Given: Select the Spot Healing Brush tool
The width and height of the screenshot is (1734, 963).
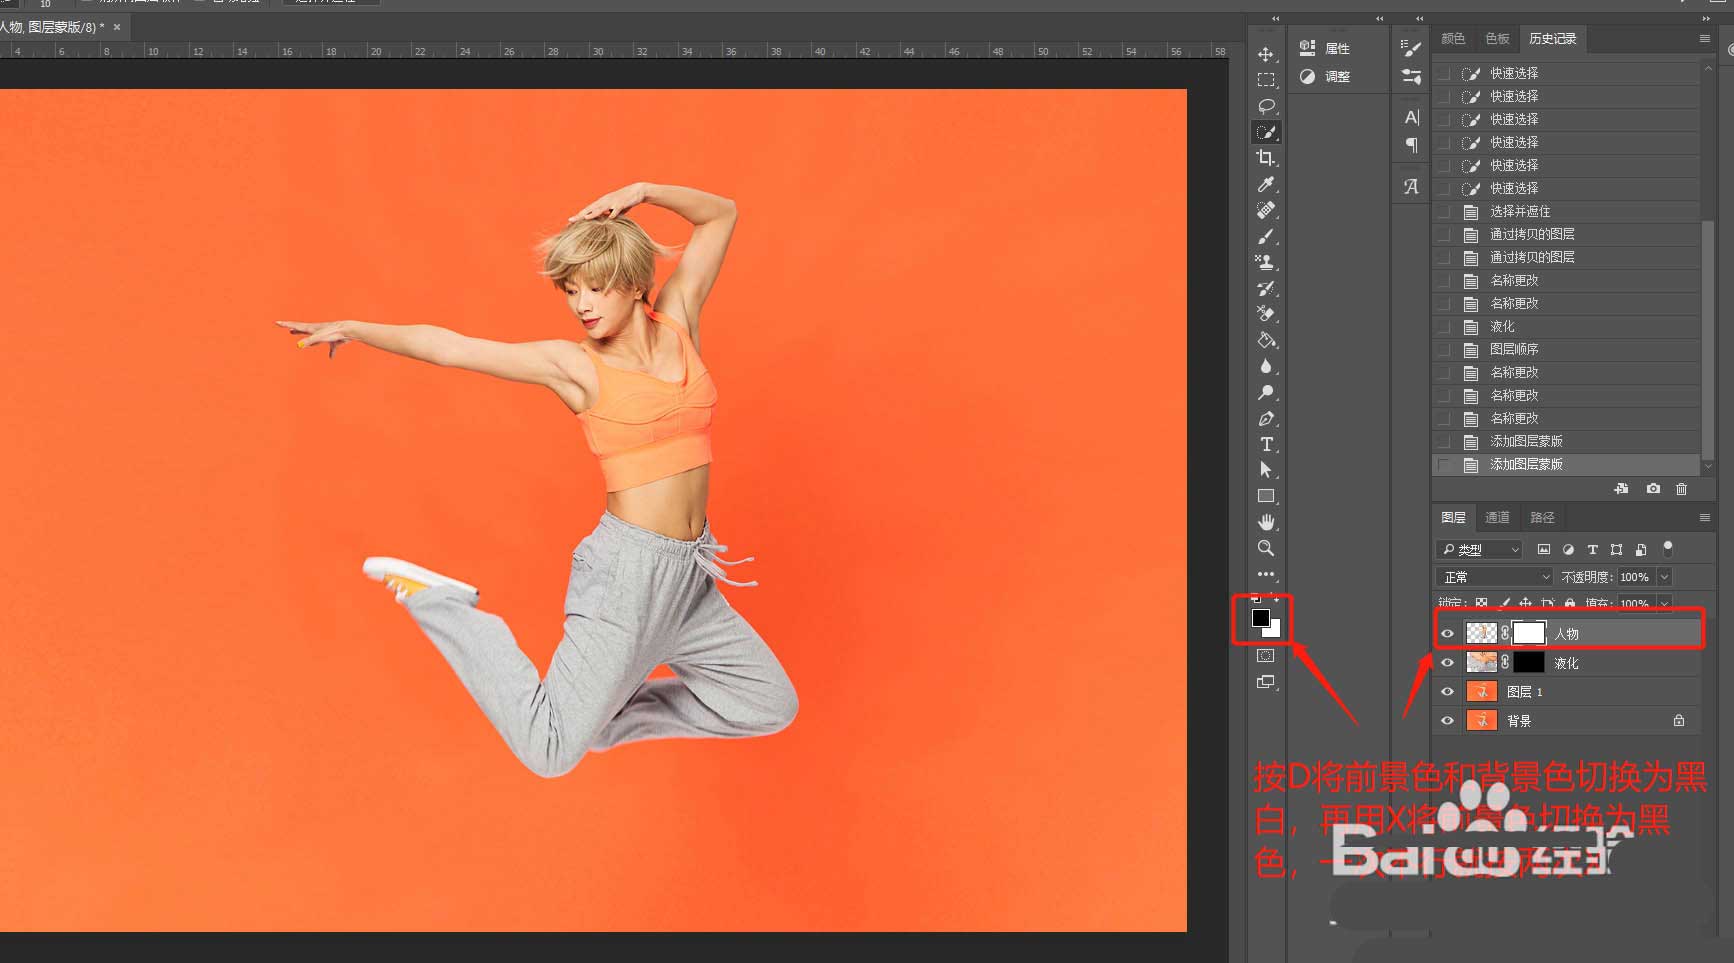Looking at the screenshot, I should [1266, 210].
